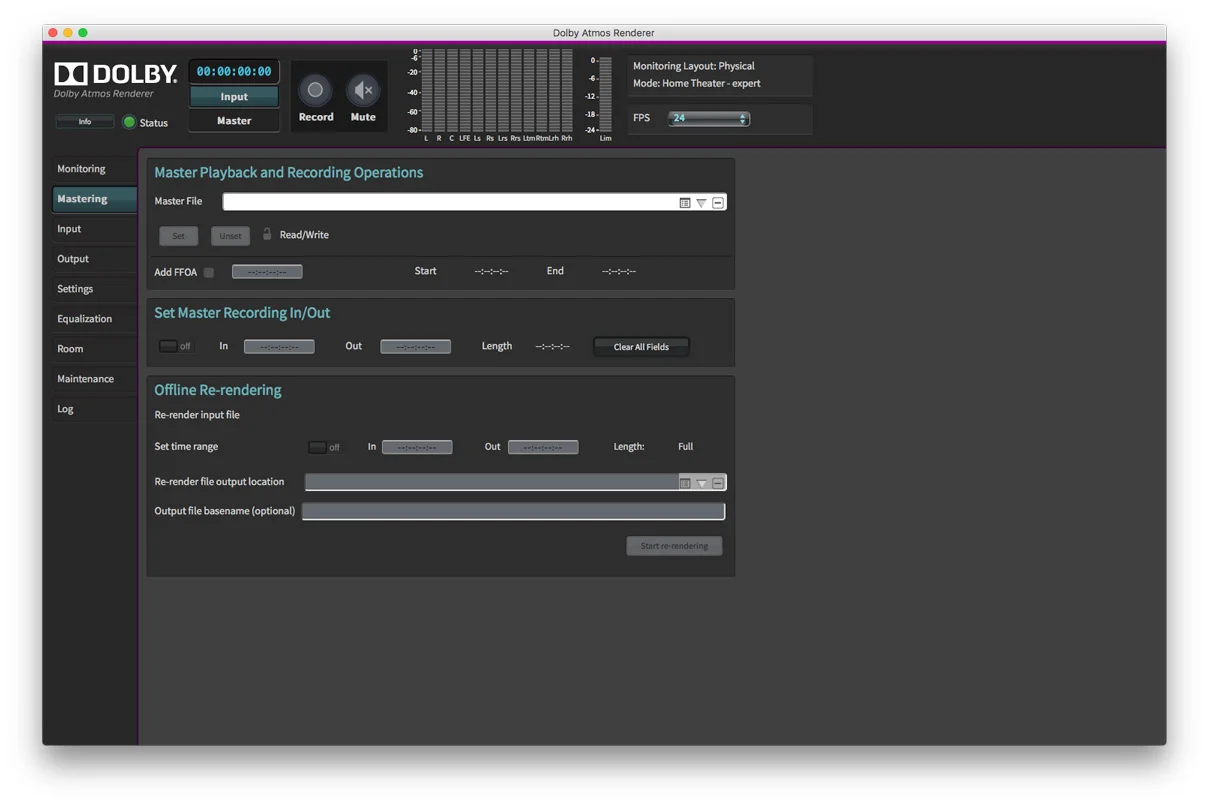Click Clear All Fields button

click(x=641, y=347)
